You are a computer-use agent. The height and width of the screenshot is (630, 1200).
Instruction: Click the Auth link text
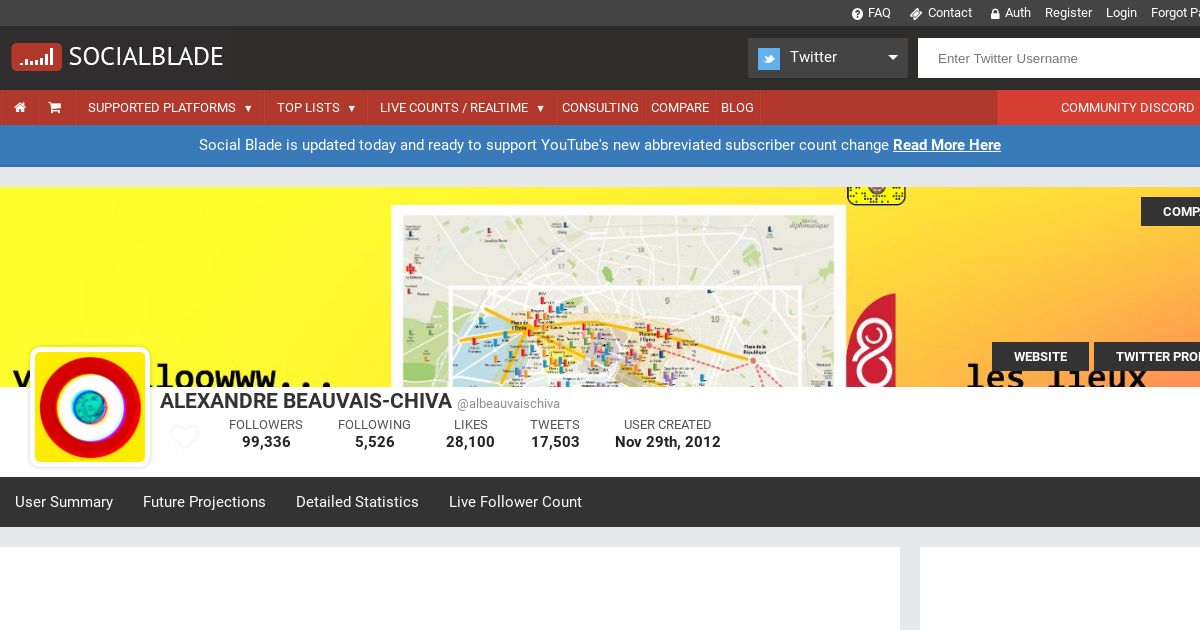pos(1018,13)
